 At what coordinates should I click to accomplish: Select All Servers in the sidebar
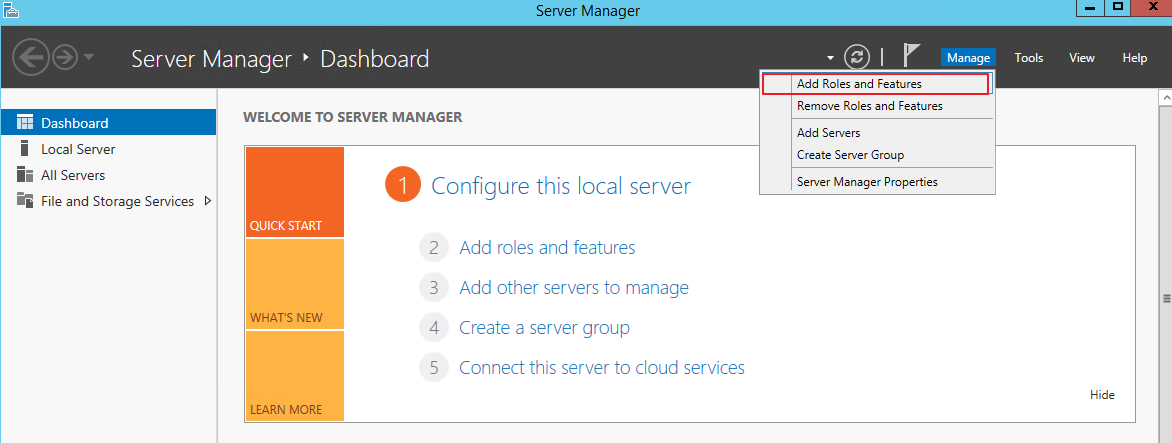click(108, 175)
